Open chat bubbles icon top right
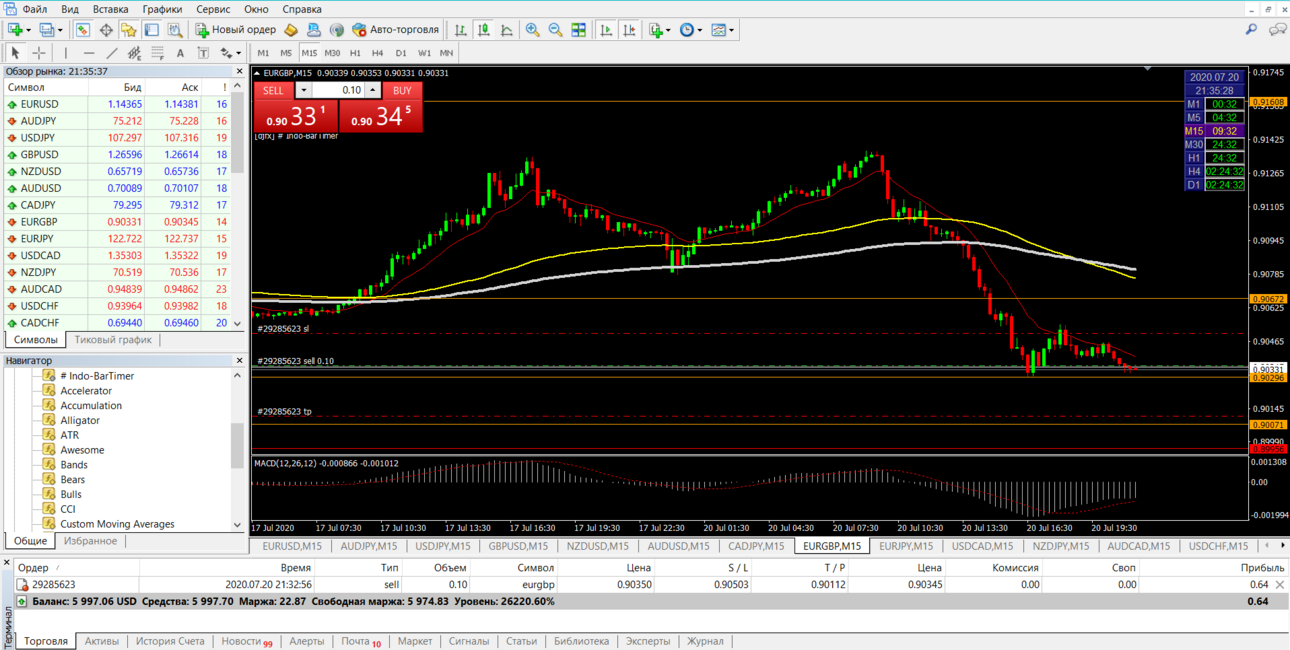The width and height of the screenshot is (1290, 650). (x=1277, y=30)
